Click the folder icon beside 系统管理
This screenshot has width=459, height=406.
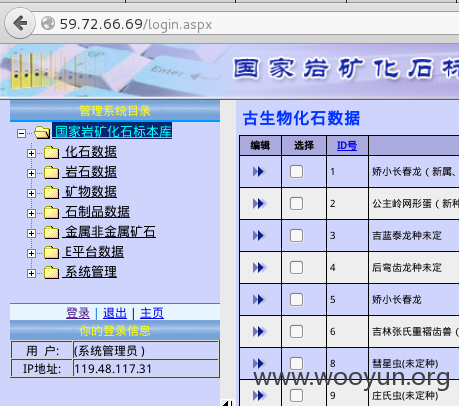pyautogui.click(x=51, y=273)
